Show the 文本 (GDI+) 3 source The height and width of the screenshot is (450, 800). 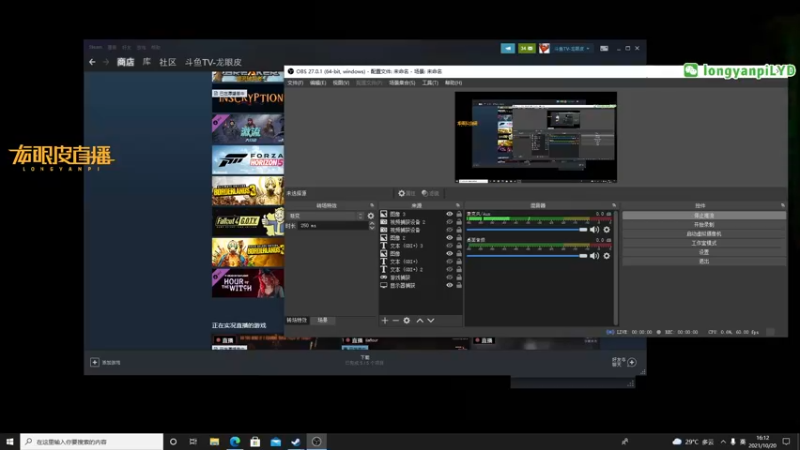click(449, 246)
